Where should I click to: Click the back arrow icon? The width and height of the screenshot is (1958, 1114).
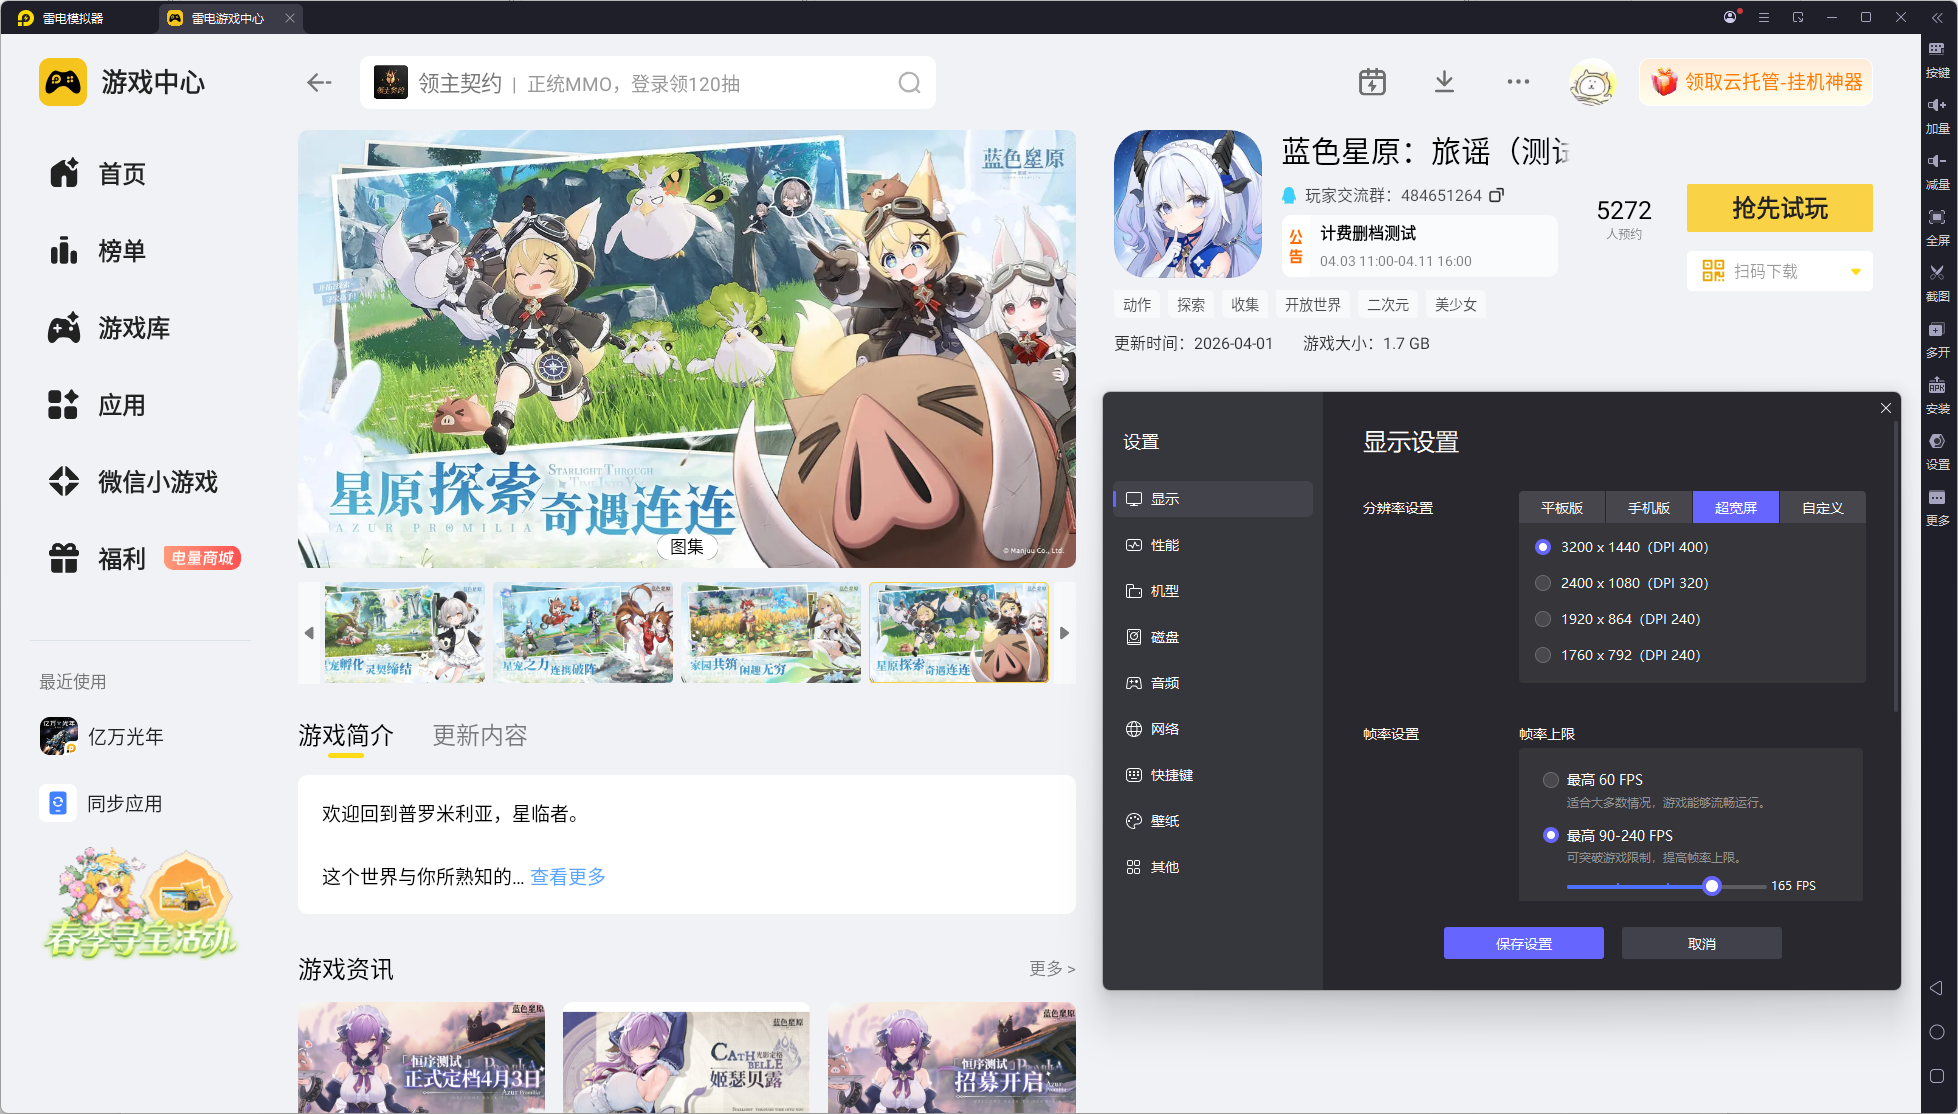(x=319, y=83)
